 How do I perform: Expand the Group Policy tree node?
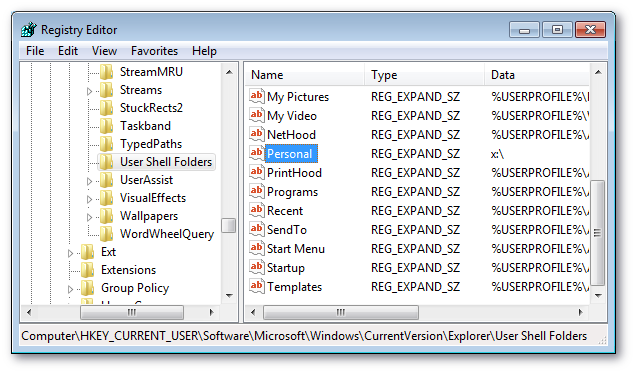click(x=70, y=289)
